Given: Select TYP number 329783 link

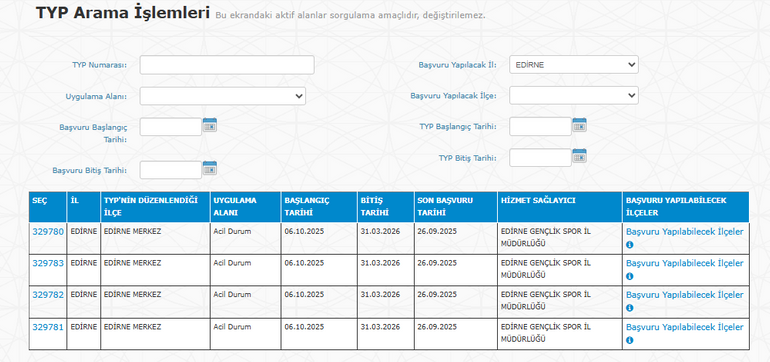Looking at the screenshot, I should point(48,263).
